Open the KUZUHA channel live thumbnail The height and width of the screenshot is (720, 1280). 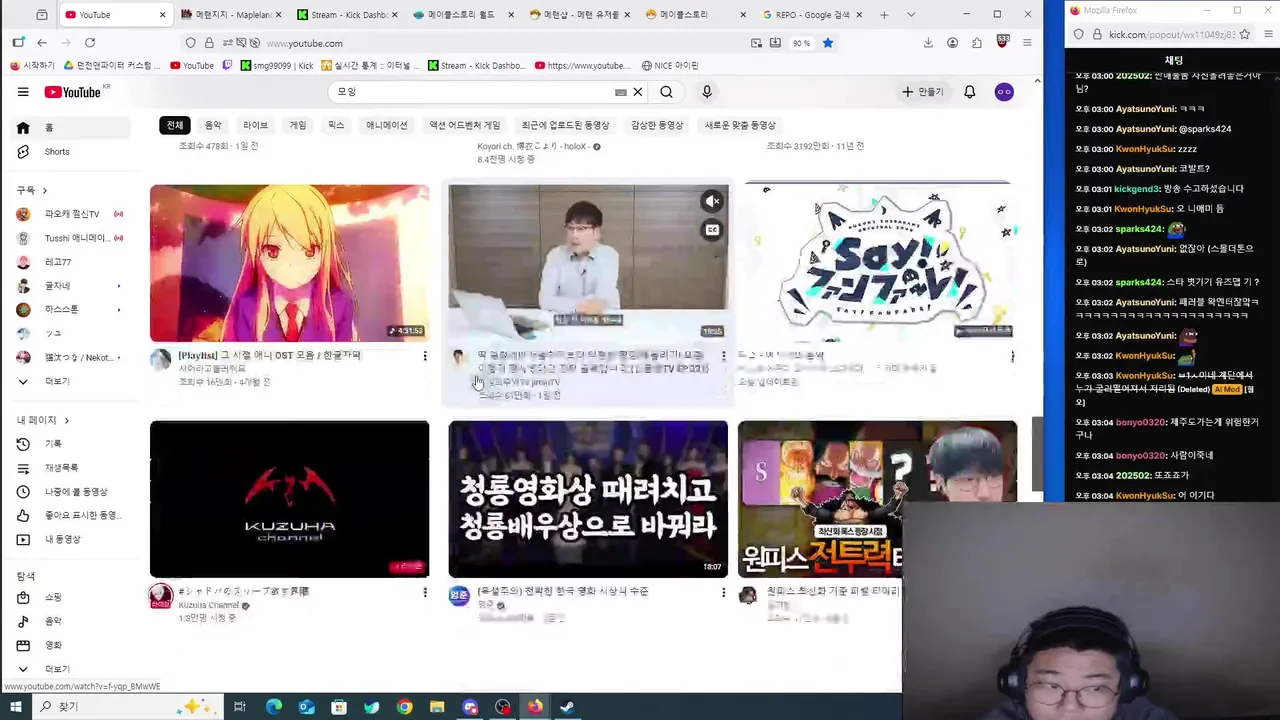(x=290, y=499)
